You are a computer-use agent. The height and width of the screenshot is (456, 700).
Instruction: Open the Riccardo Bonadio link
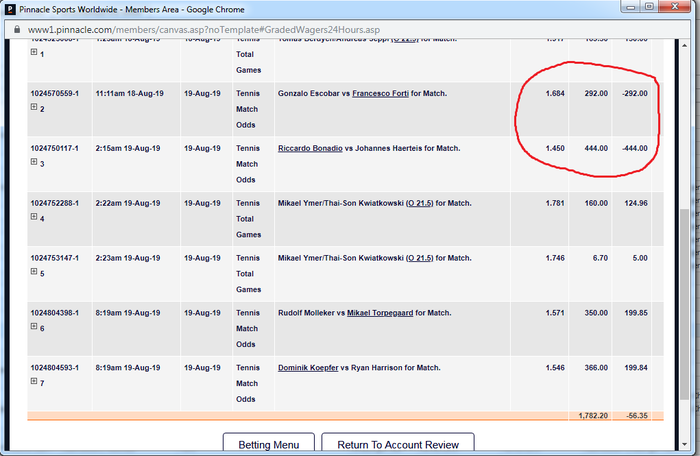click(x=310, y=148)
